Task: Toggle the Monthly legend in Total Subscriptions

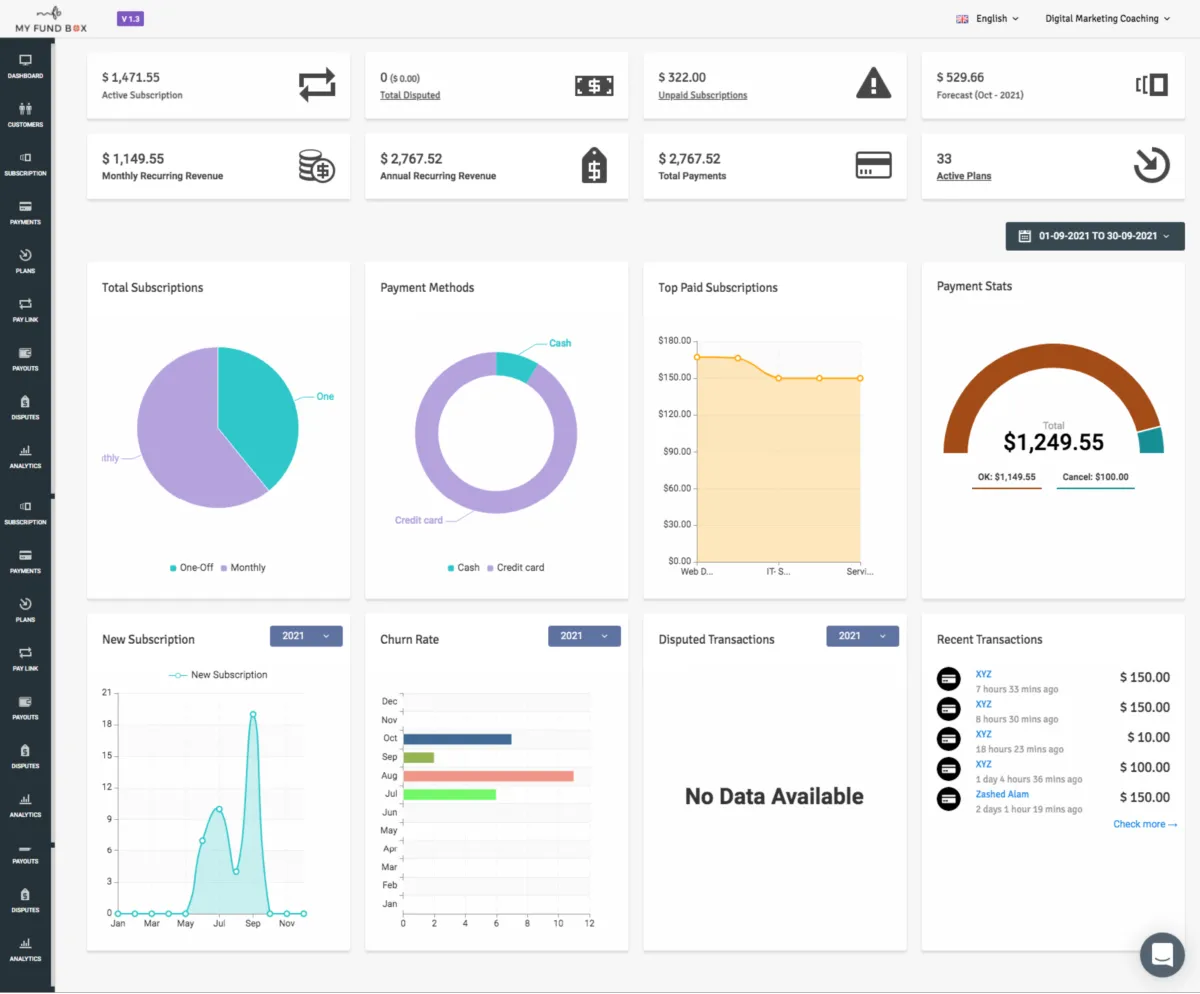Action: (243, 567)
